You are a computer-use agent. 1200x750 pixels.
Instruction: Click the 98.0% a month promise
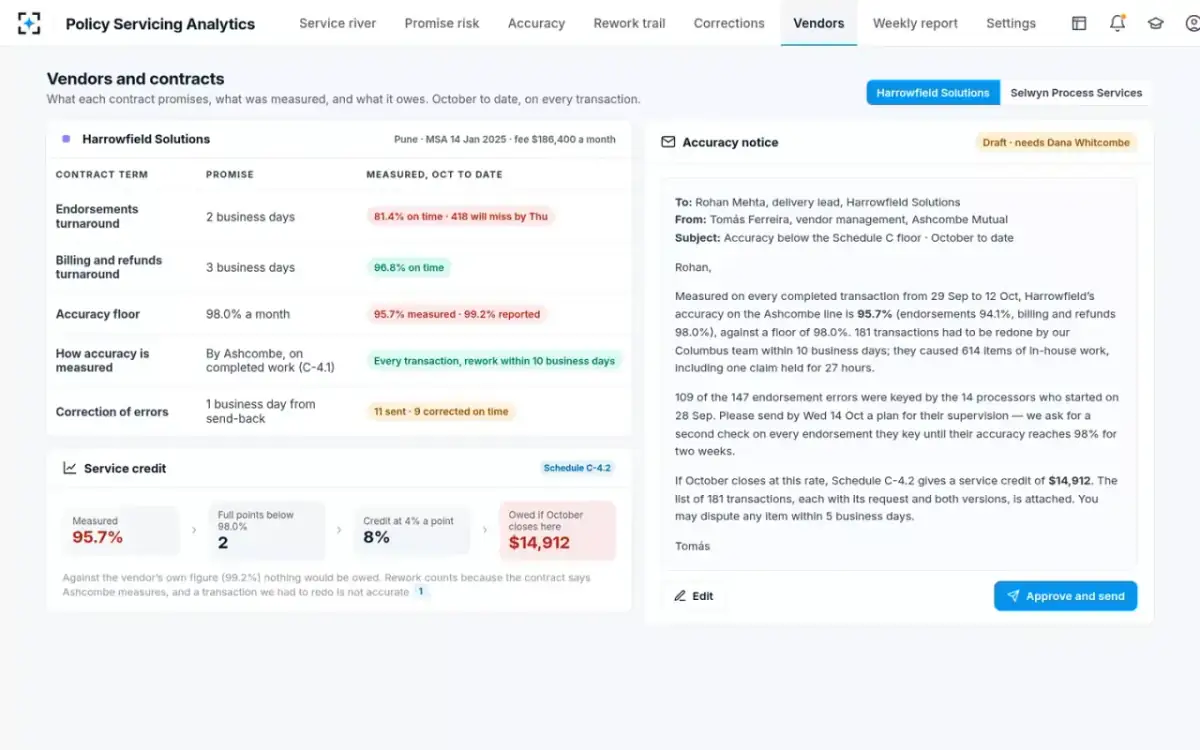point(248,314)
